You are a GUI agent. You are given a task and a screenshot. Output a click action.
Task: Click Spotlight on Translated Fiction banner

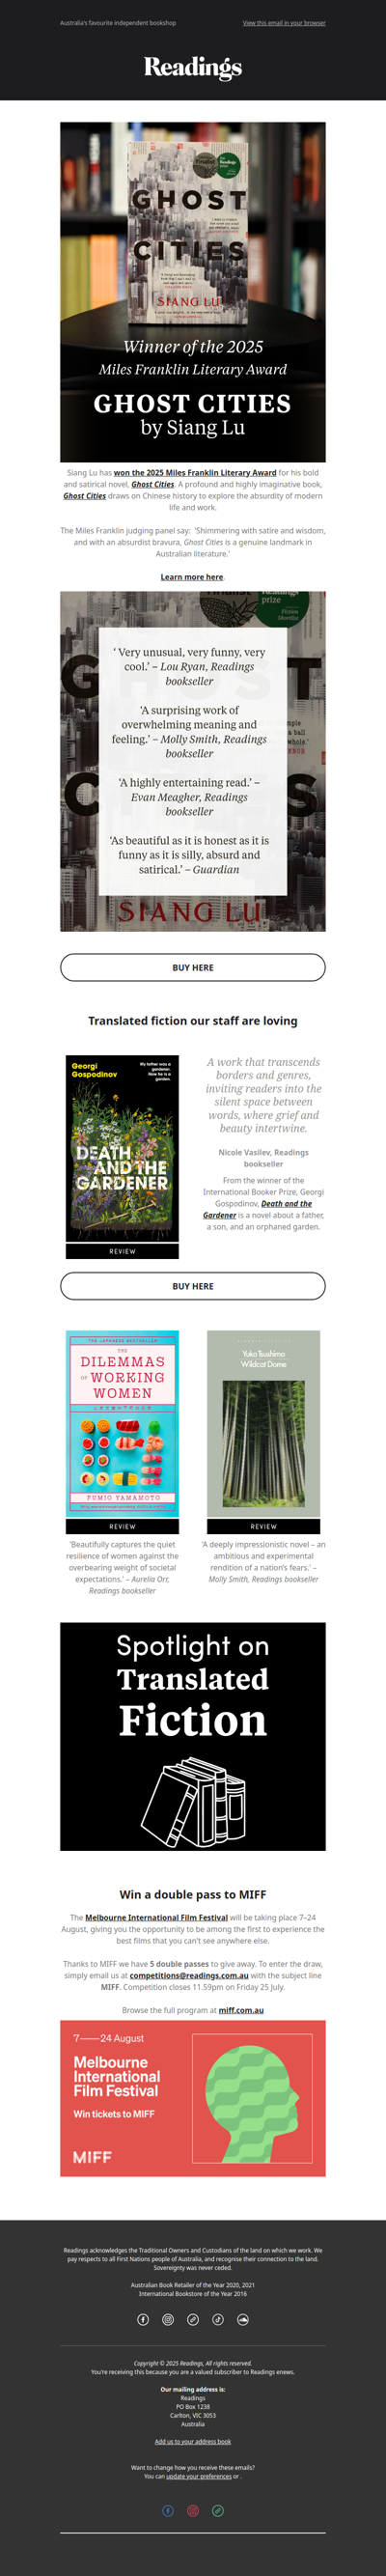[x=193, y=1736]
